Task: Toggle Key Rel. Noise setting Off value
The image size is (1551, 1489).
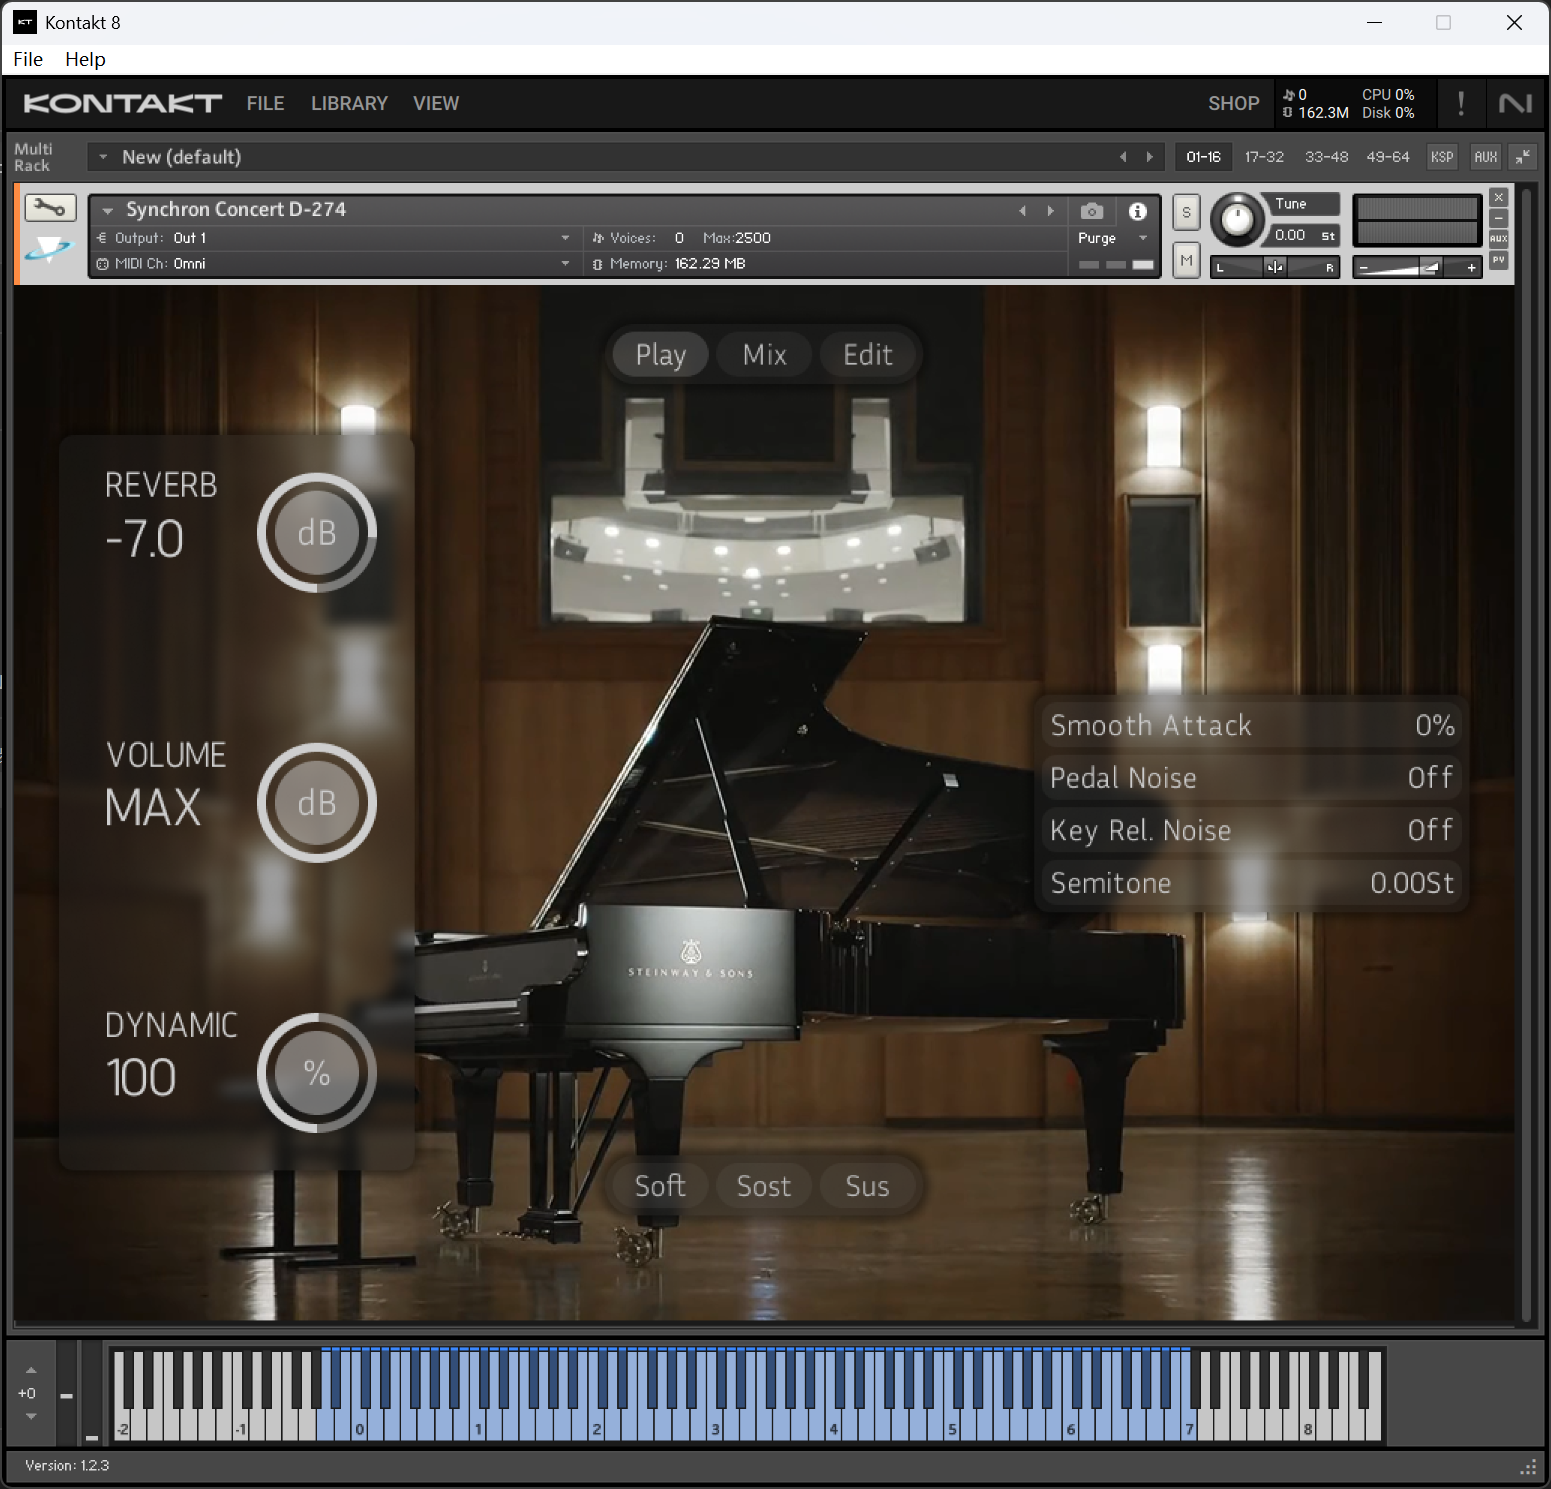Action: click(x=1430, y=830)
